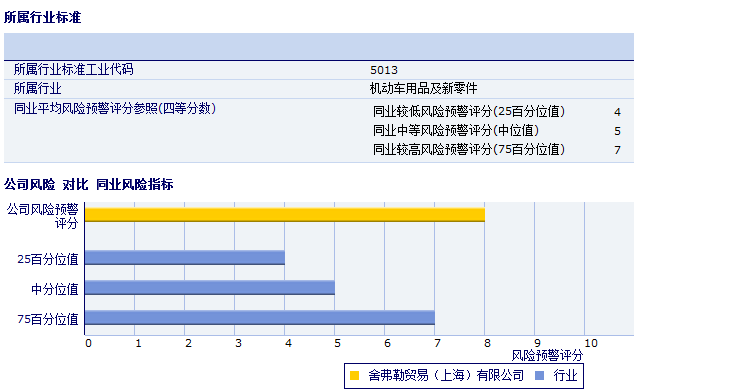This screenshot has height=389, width=753.
Task: Click the 同业平均风险预警评分参照(四等分数) label
Action: click(115, 109)
